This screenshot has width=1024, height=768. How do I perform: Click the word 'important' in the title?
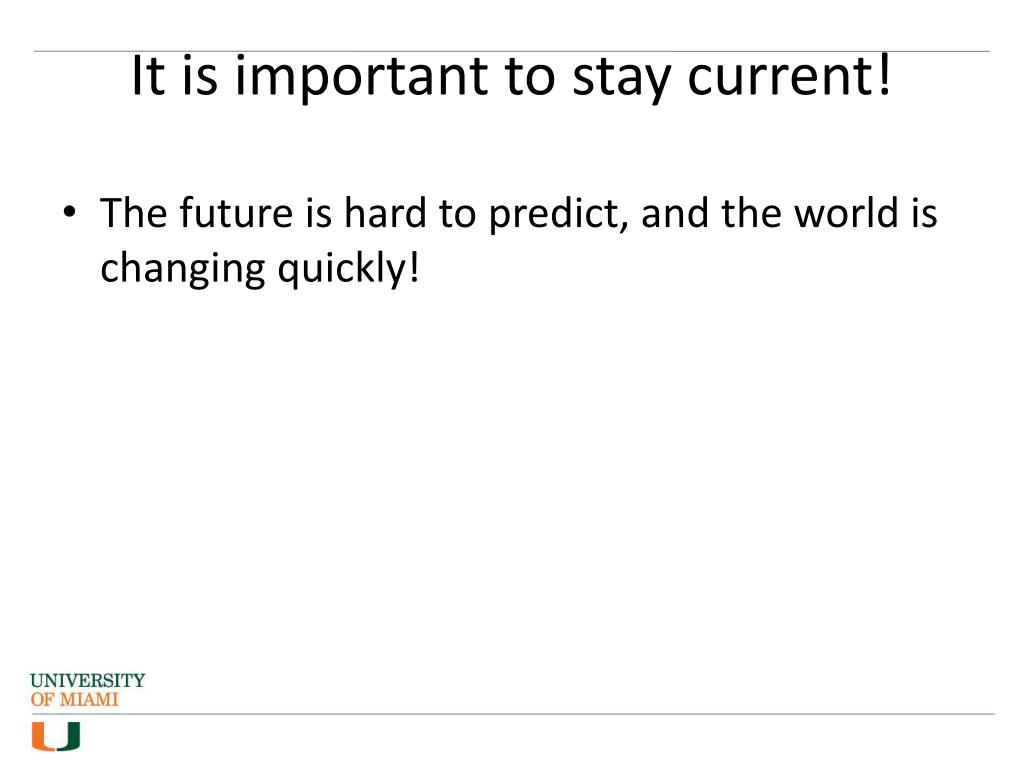360,78
